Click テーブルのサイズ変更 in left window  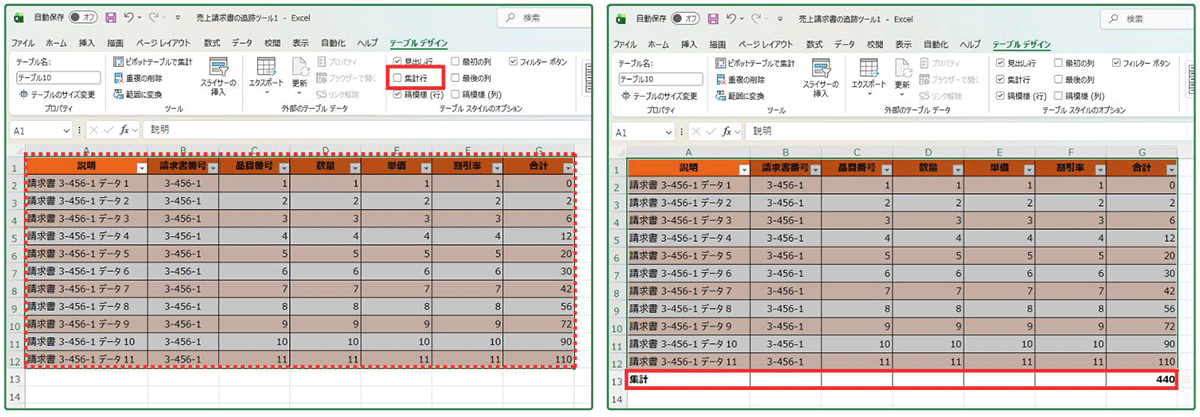pyautogui.click(x=58, y=95)
